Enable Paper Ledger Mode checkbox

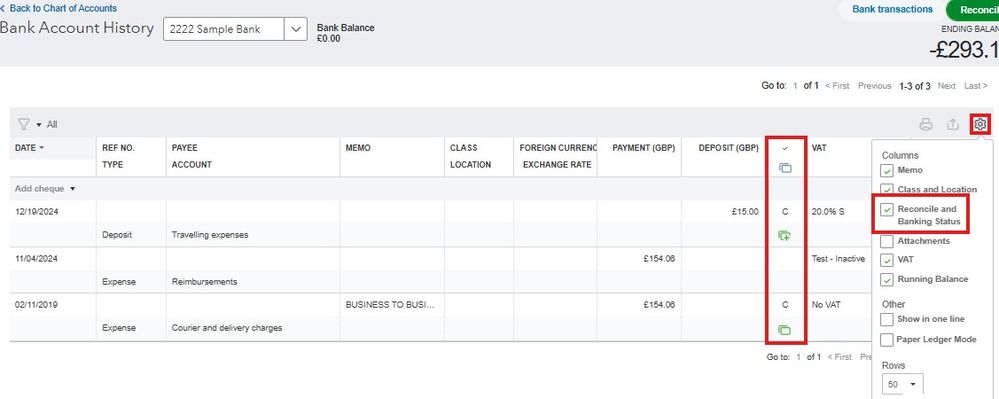(x=886, y=340)
